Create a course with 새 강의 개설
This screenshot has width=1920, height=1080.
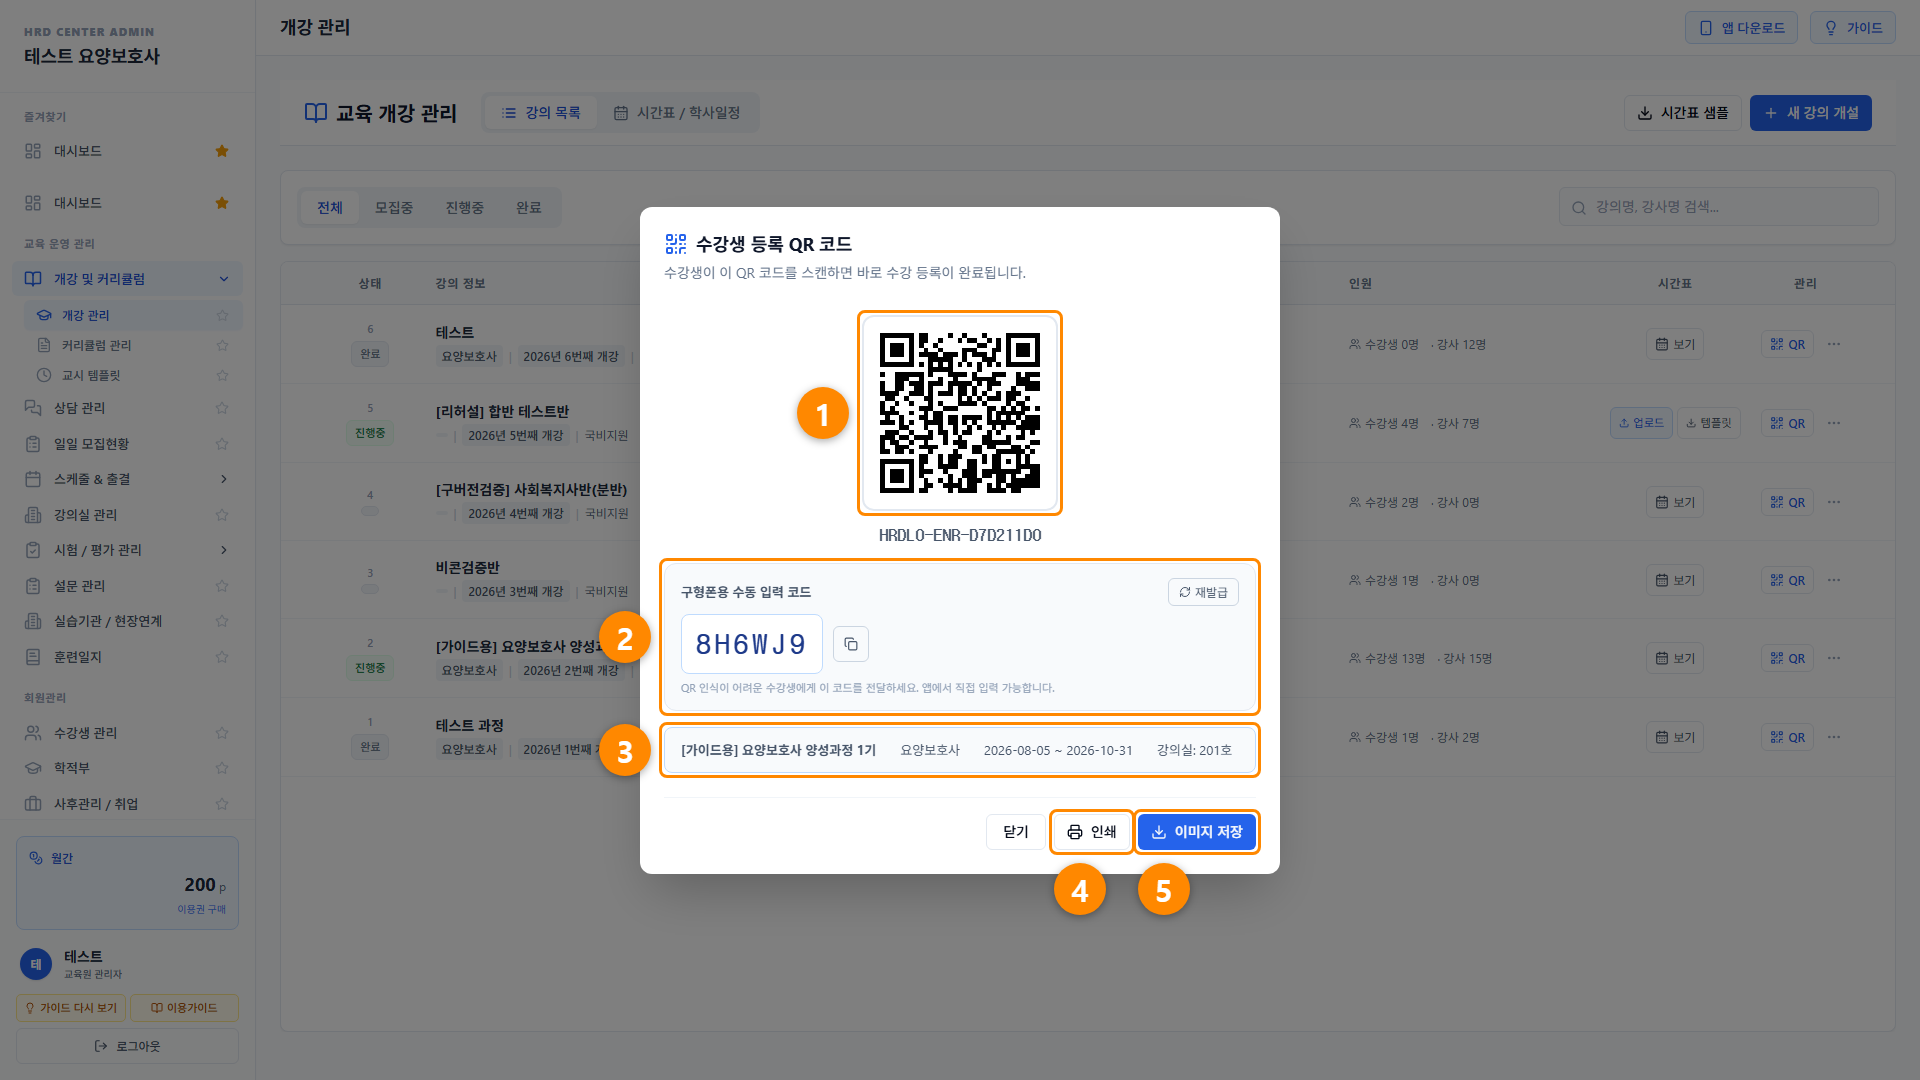coord(1810,113)
